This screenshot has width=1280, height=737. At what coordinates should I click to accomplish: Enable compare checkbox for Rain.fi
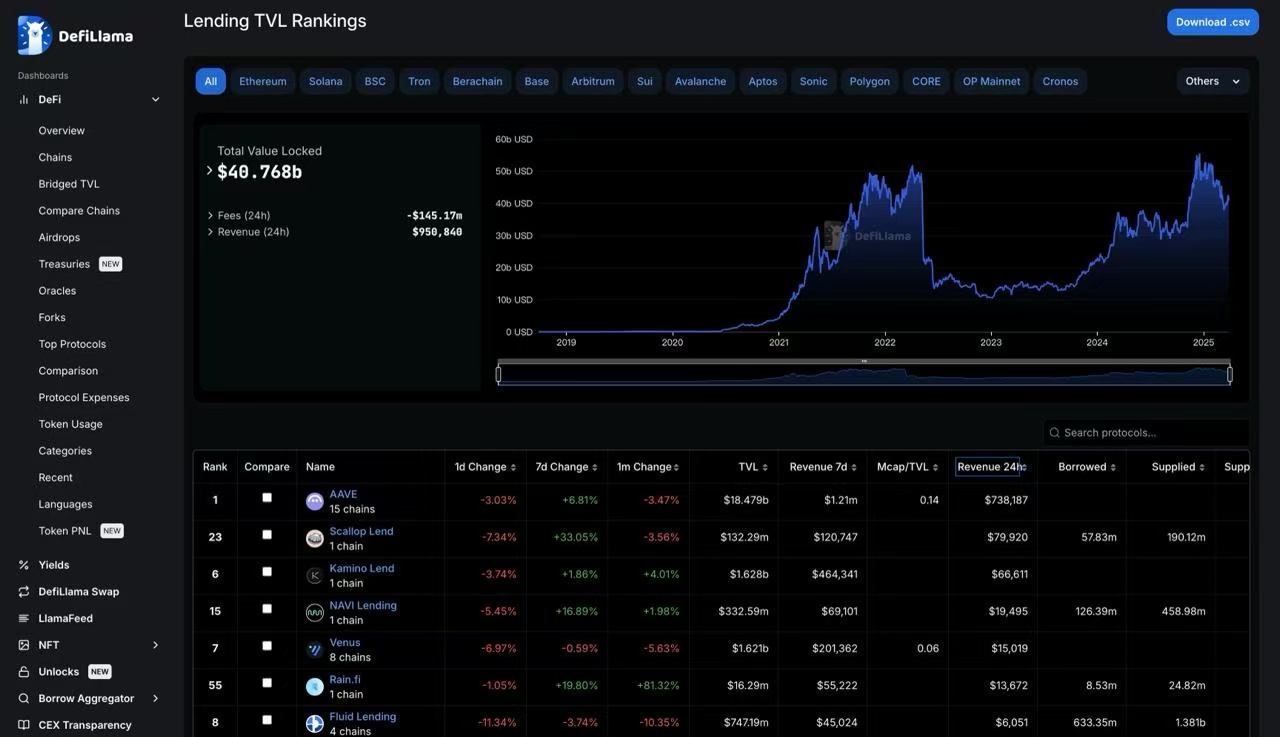(x=267, y=683)
